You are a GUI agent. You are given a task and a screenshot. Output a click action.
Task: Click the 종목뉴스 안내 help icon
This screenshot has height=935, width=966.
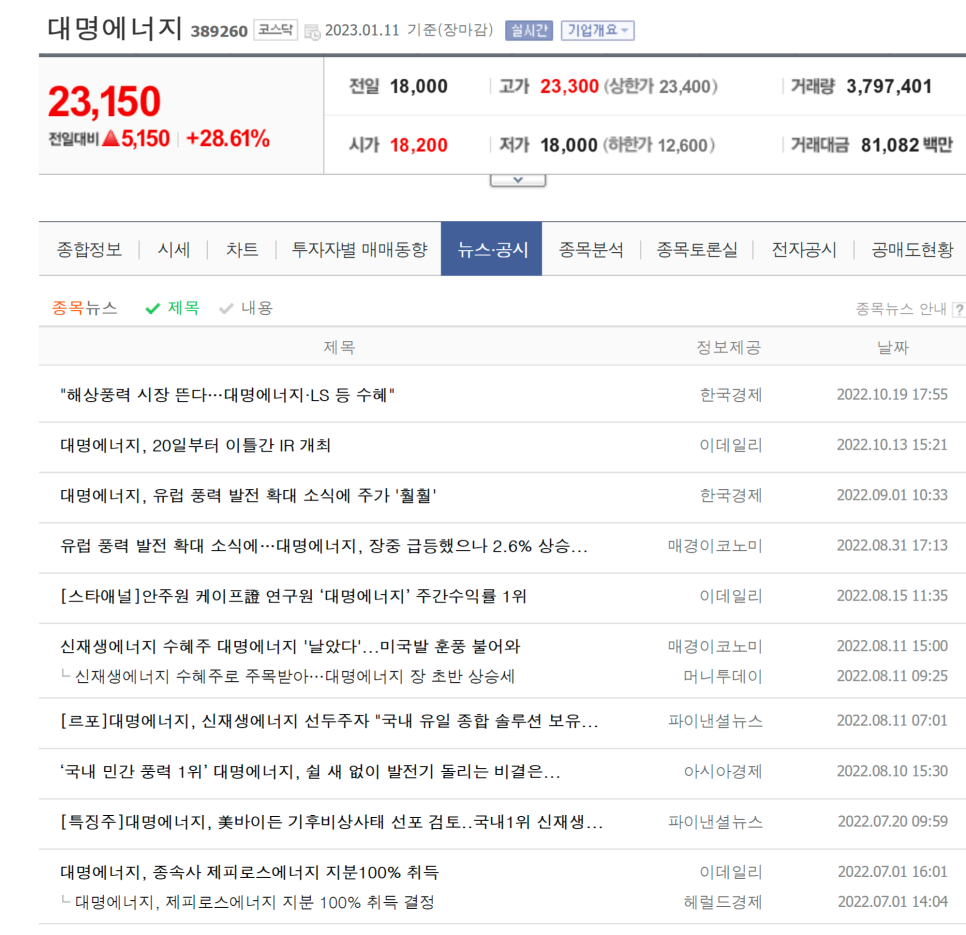[959, 309]
